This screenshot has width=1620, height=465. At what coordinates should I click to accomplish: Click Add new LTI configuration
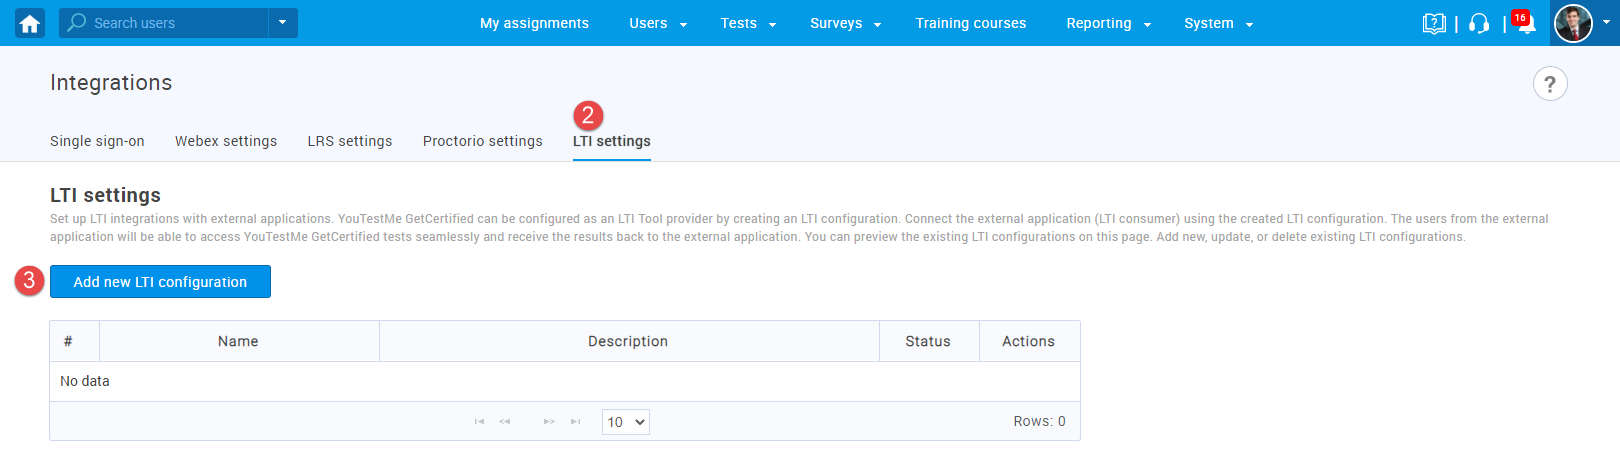(160, 282)
